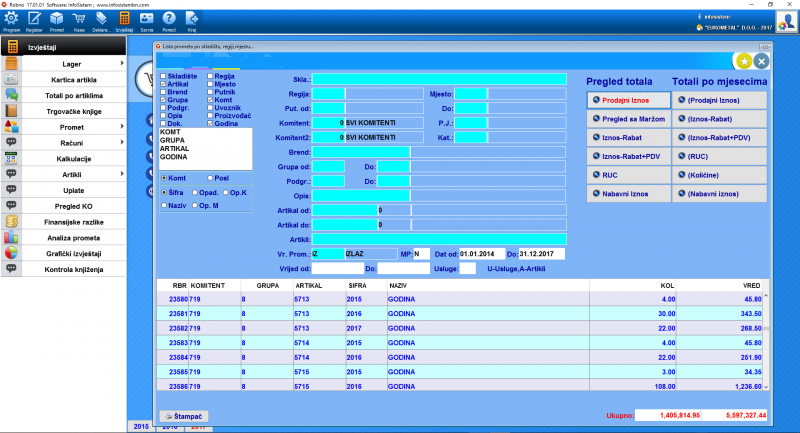Click the Prodajni Iznos button
The height and width of the screenshot is (433, 800).
pyautogui.click(x=627, y=100)
